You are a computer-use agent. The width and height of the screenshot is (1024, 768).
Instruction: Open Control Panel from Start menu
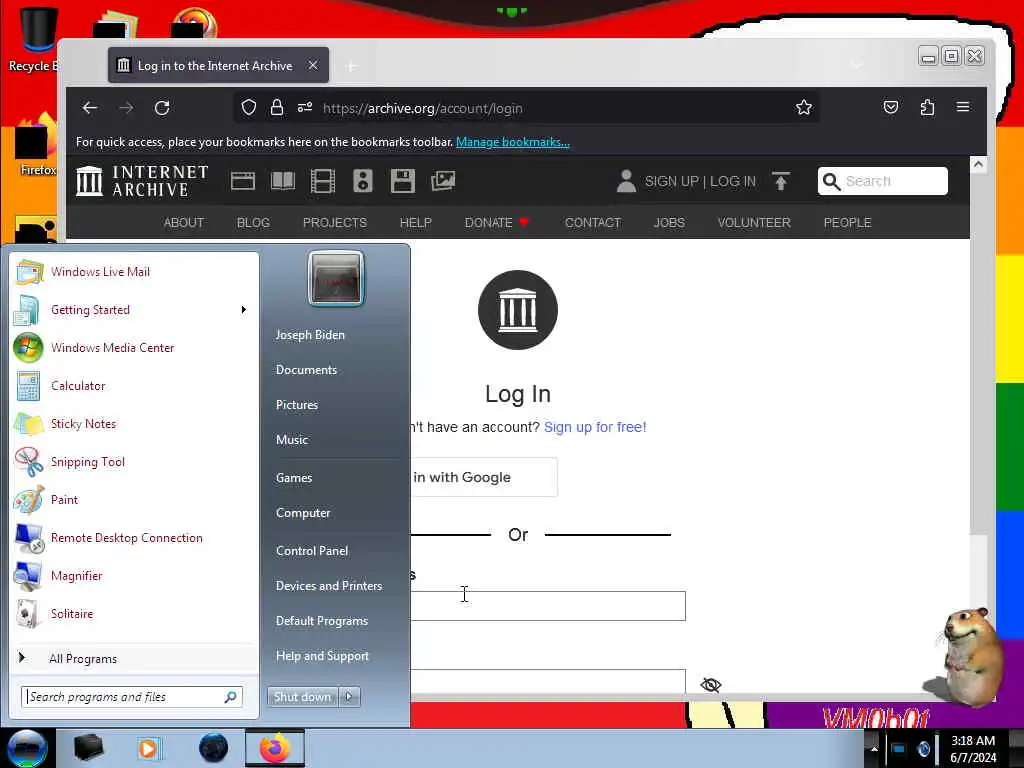[312, 551]
